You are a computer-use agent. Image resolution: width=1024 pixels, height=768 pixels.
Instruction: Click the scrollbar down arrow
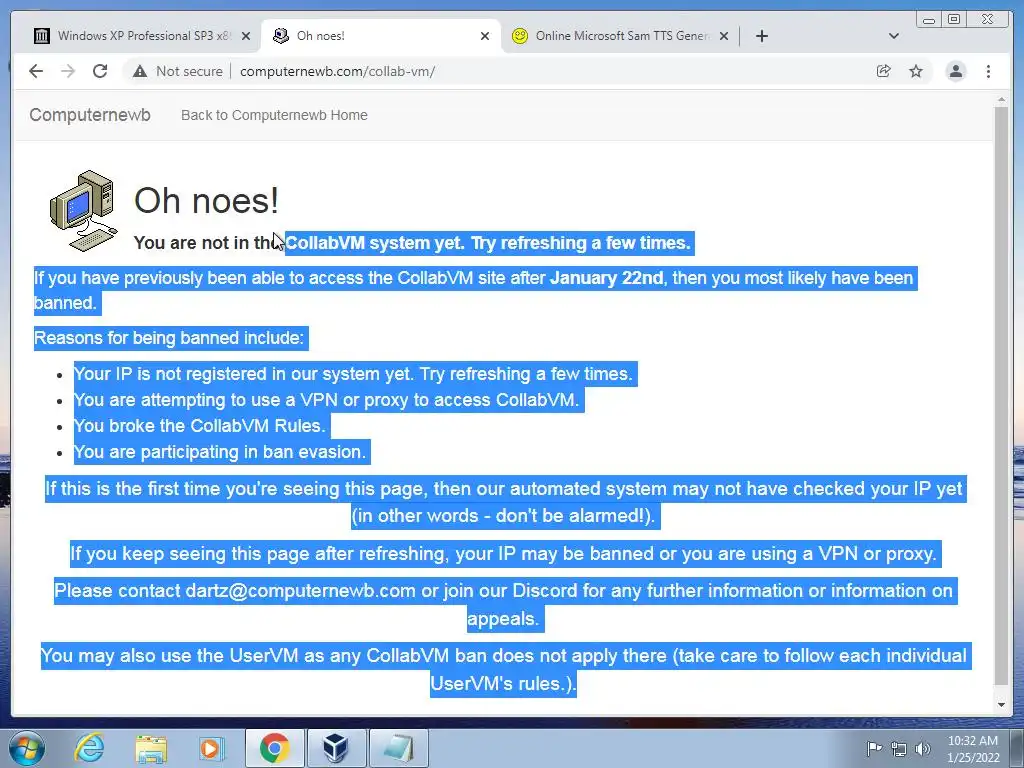(1001, 705)
